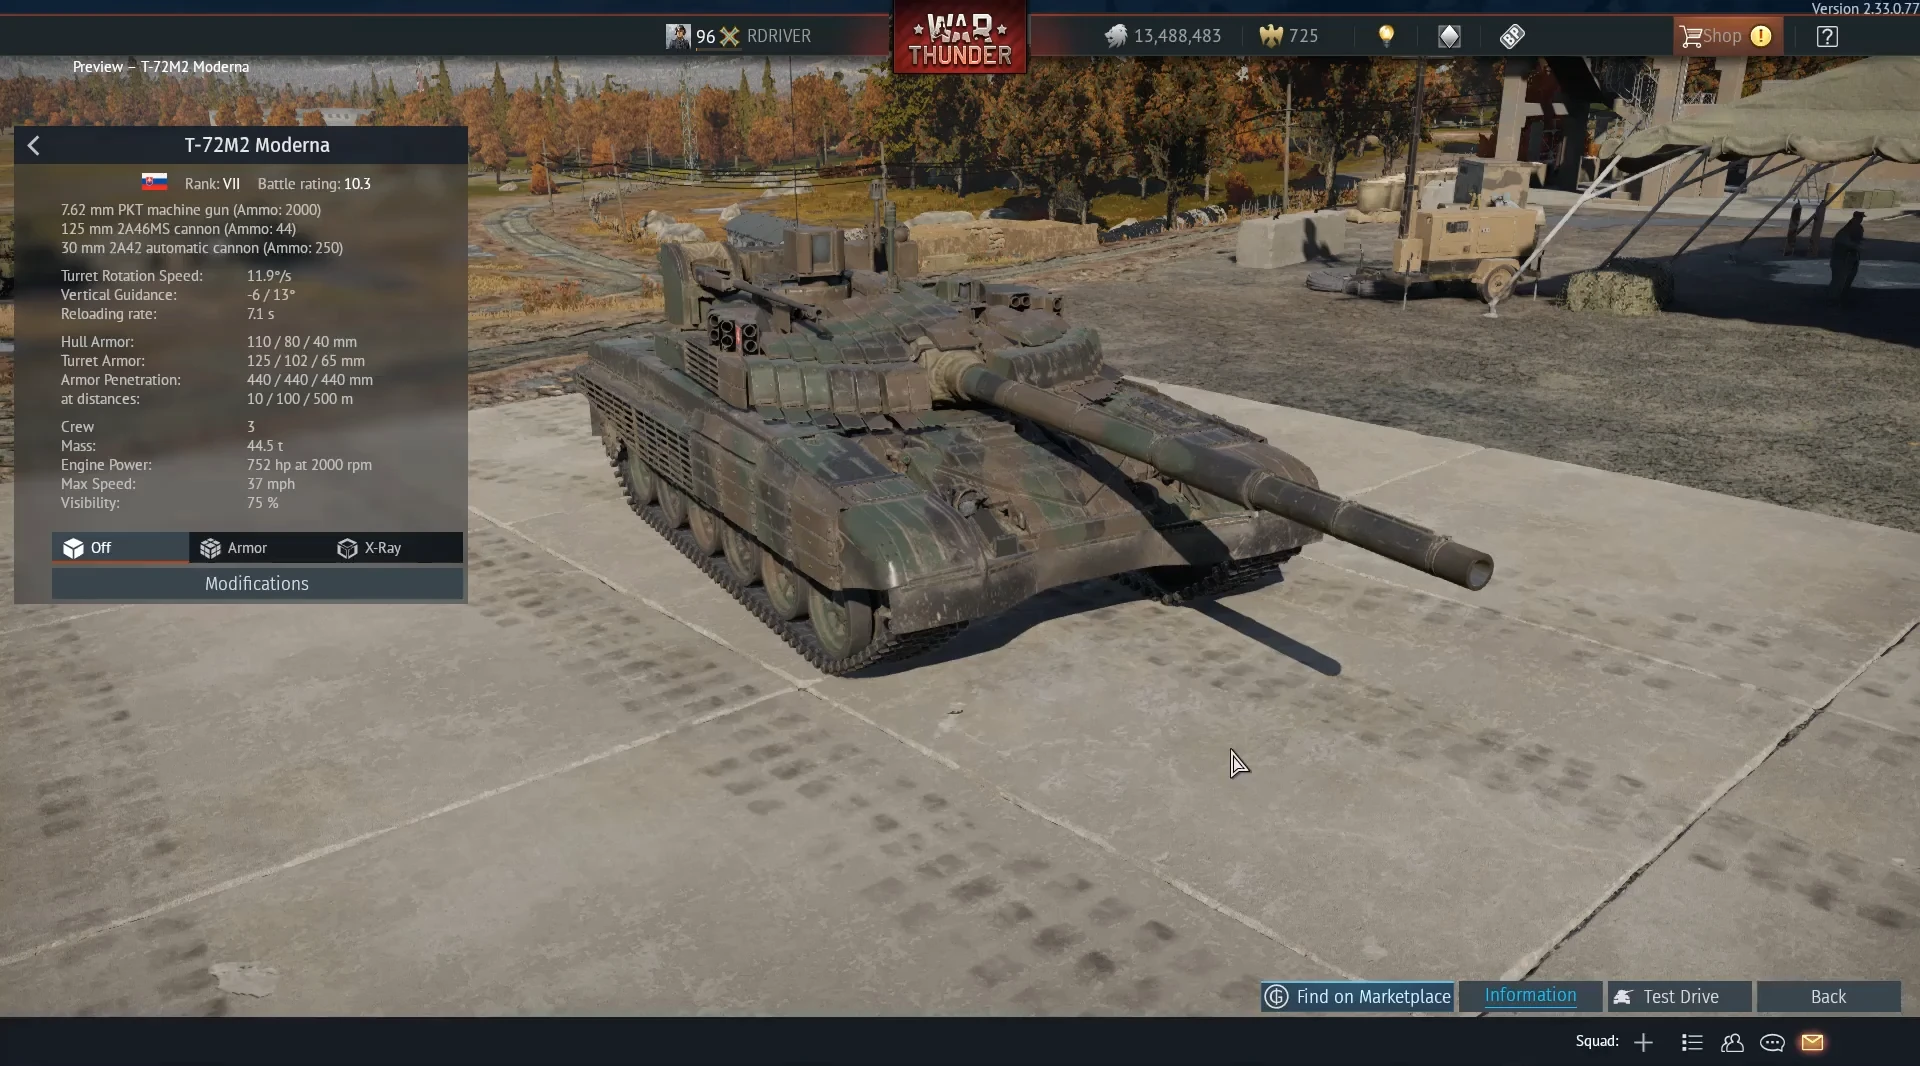The image size is (1920, 1066).
Task: Enable X-Ray view mode
Action: pos(394,548)
